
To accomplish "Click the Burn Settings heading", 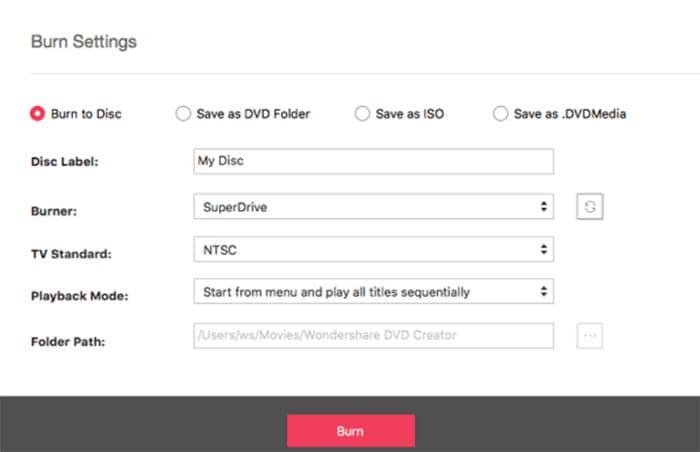I will (x=84, y=42).
